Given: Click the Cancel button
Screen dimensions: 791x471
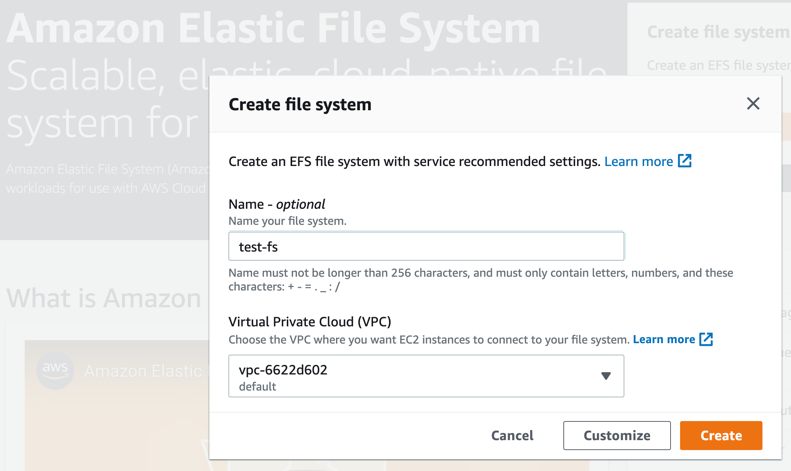Looking at the screenshot, I should (x=512, y=435).
